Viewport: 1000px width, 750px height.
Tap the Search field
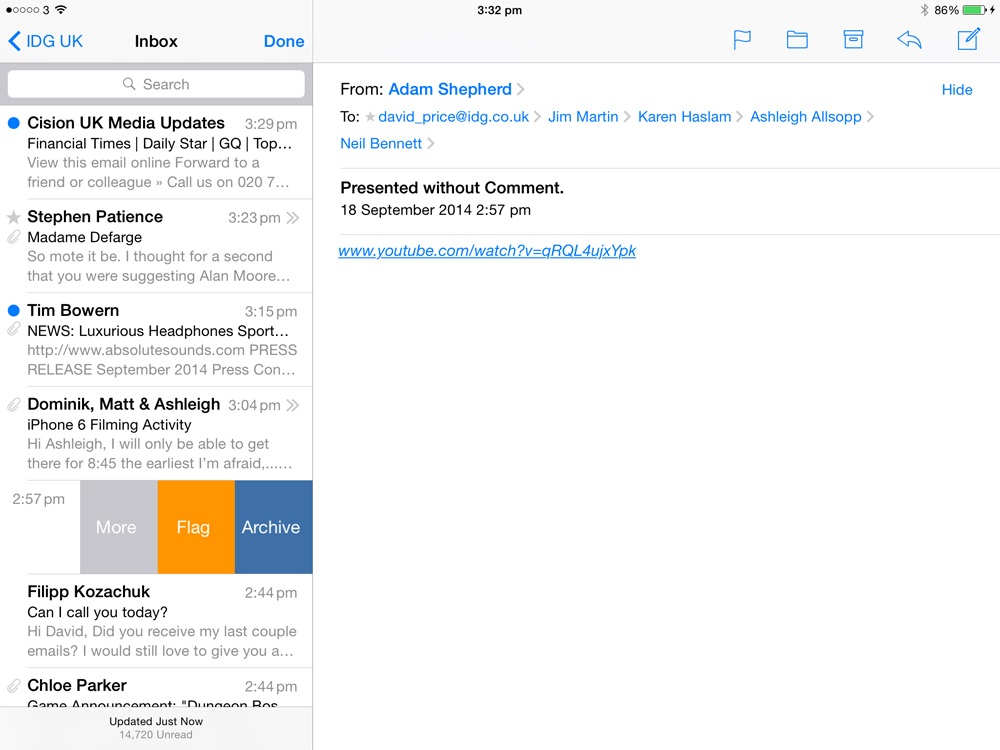click(x=156, y=84)
